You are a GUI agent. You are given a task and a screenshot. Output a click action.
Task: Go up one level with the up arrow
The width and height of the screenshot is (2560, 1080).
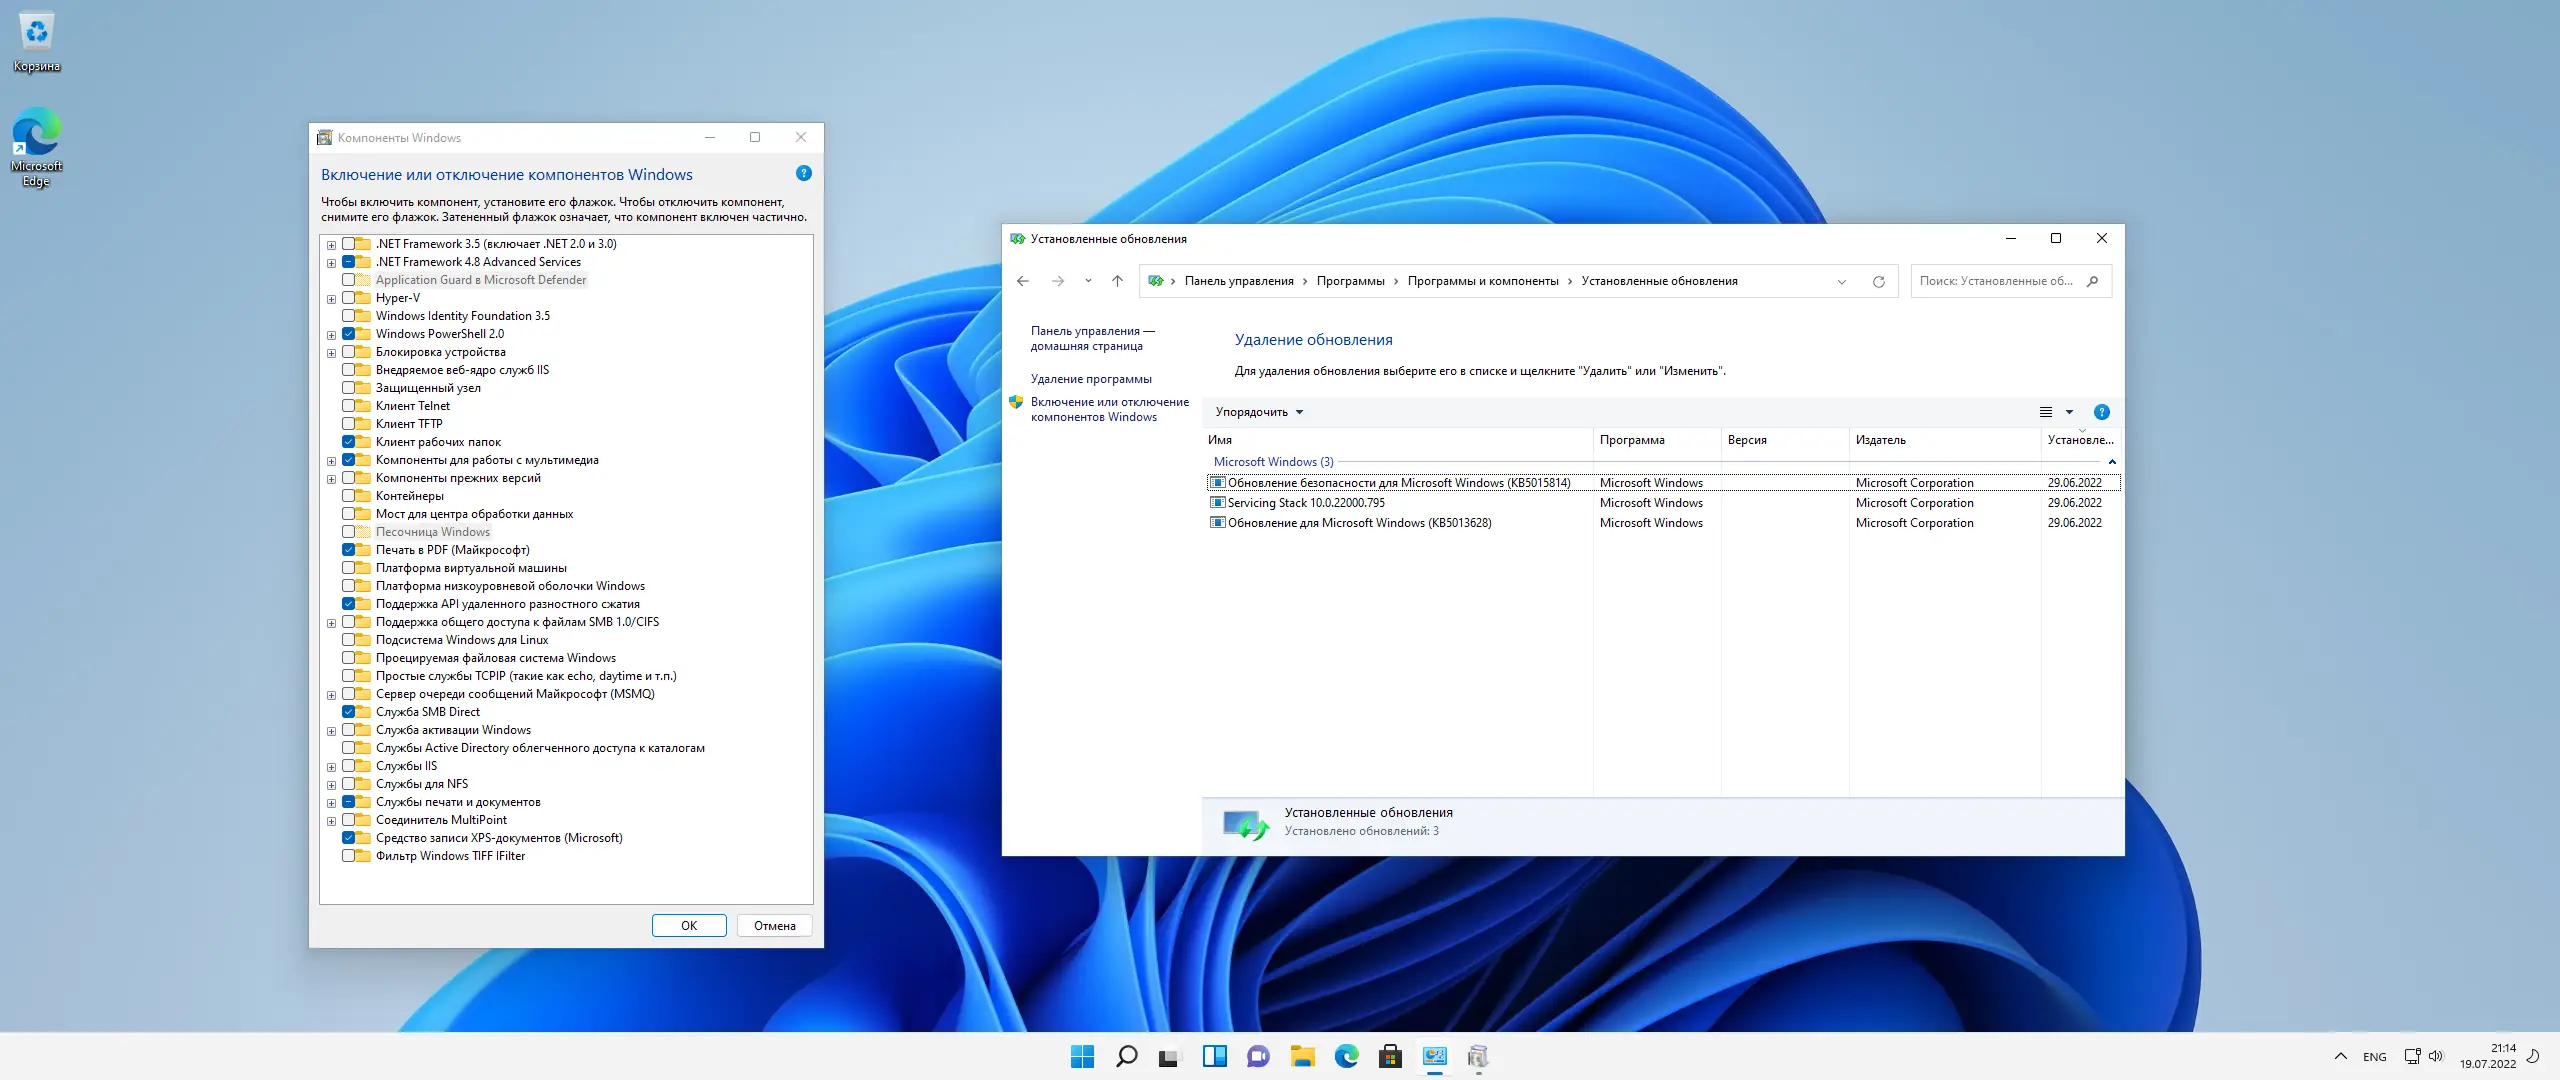pyautogui.click(x=1117, y=282)
